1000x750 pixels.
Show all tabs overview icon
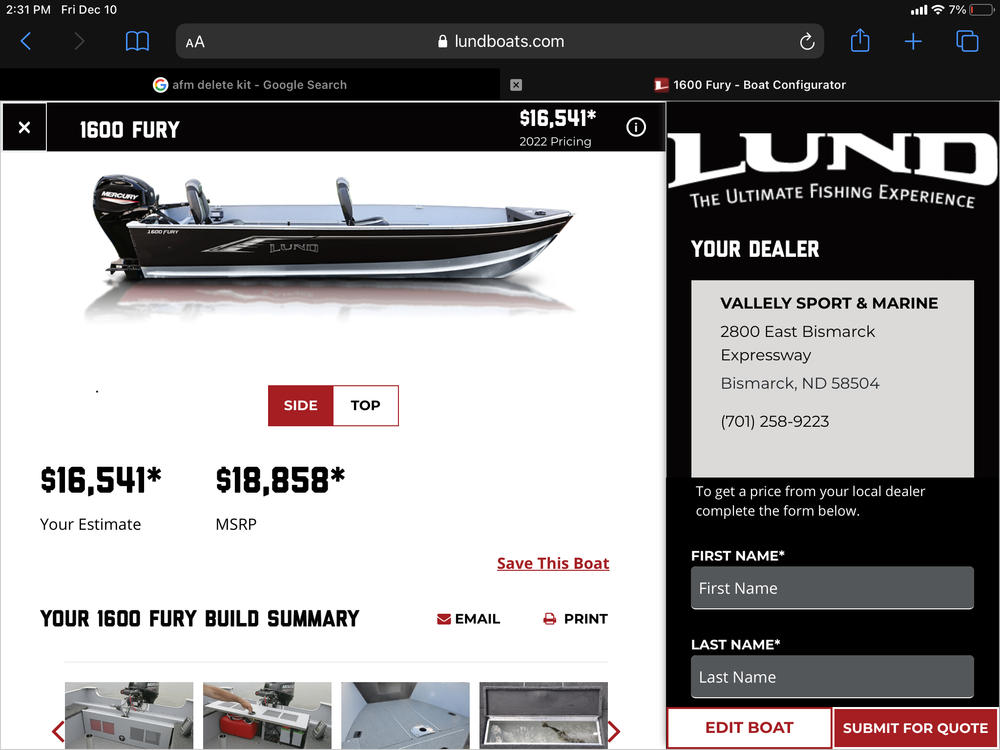click(x=967, y=41)
